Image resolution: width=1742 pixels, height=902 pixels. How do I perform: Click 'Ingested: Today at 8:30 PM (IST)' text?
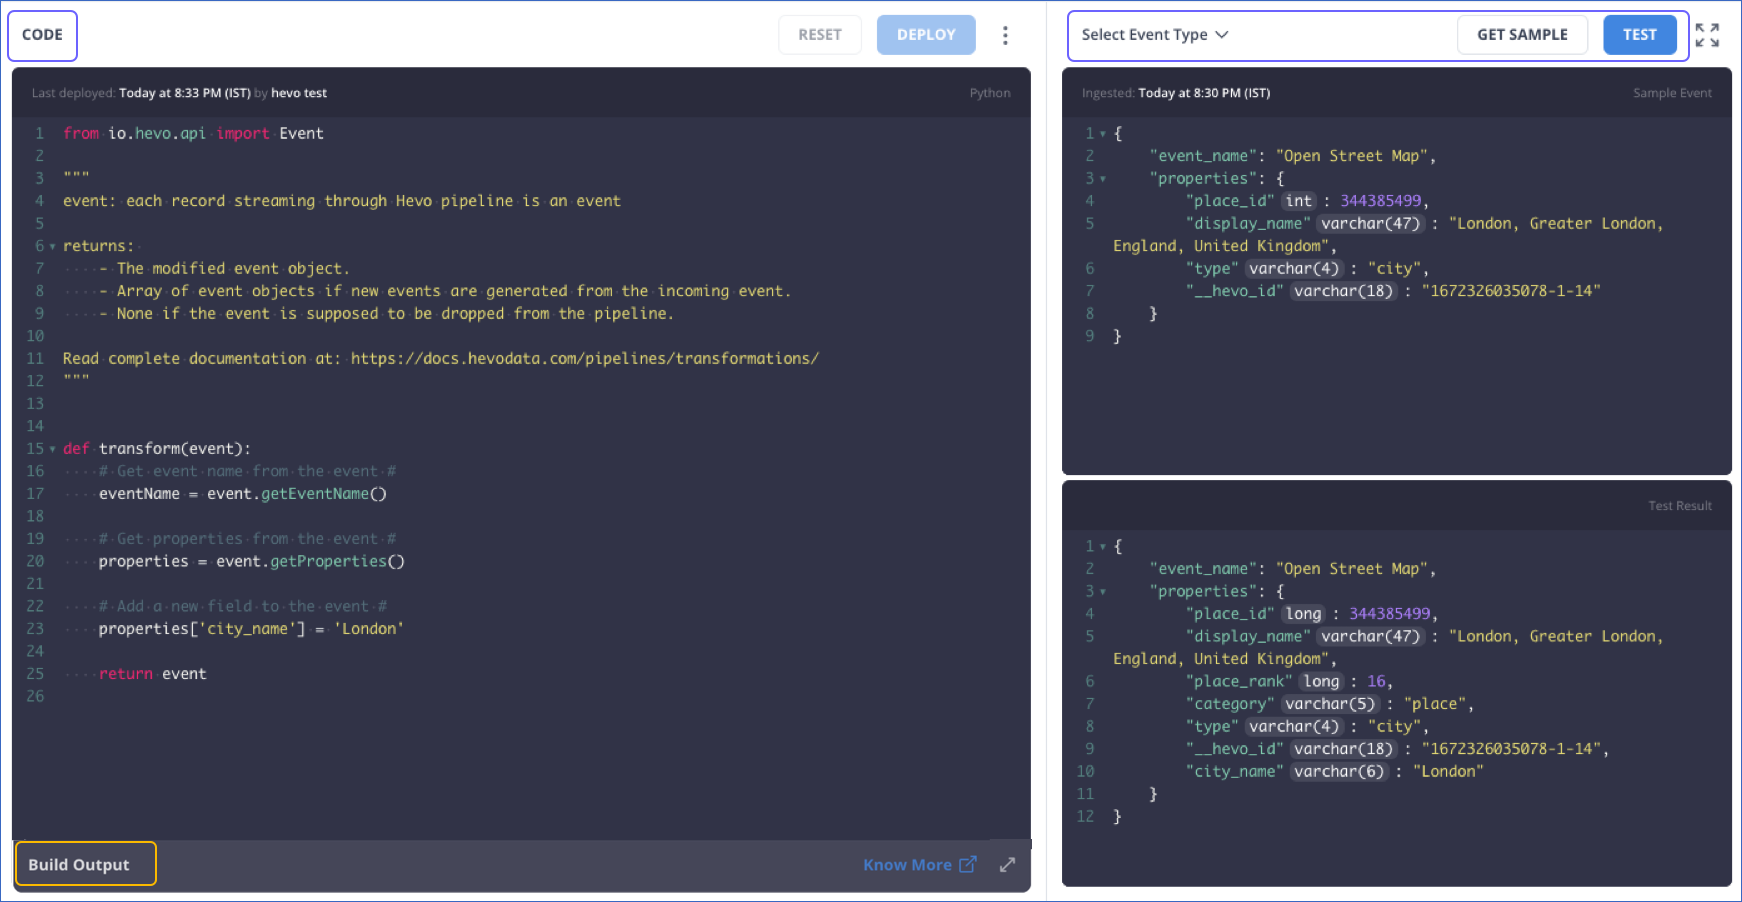click(x=1176, y=93)
